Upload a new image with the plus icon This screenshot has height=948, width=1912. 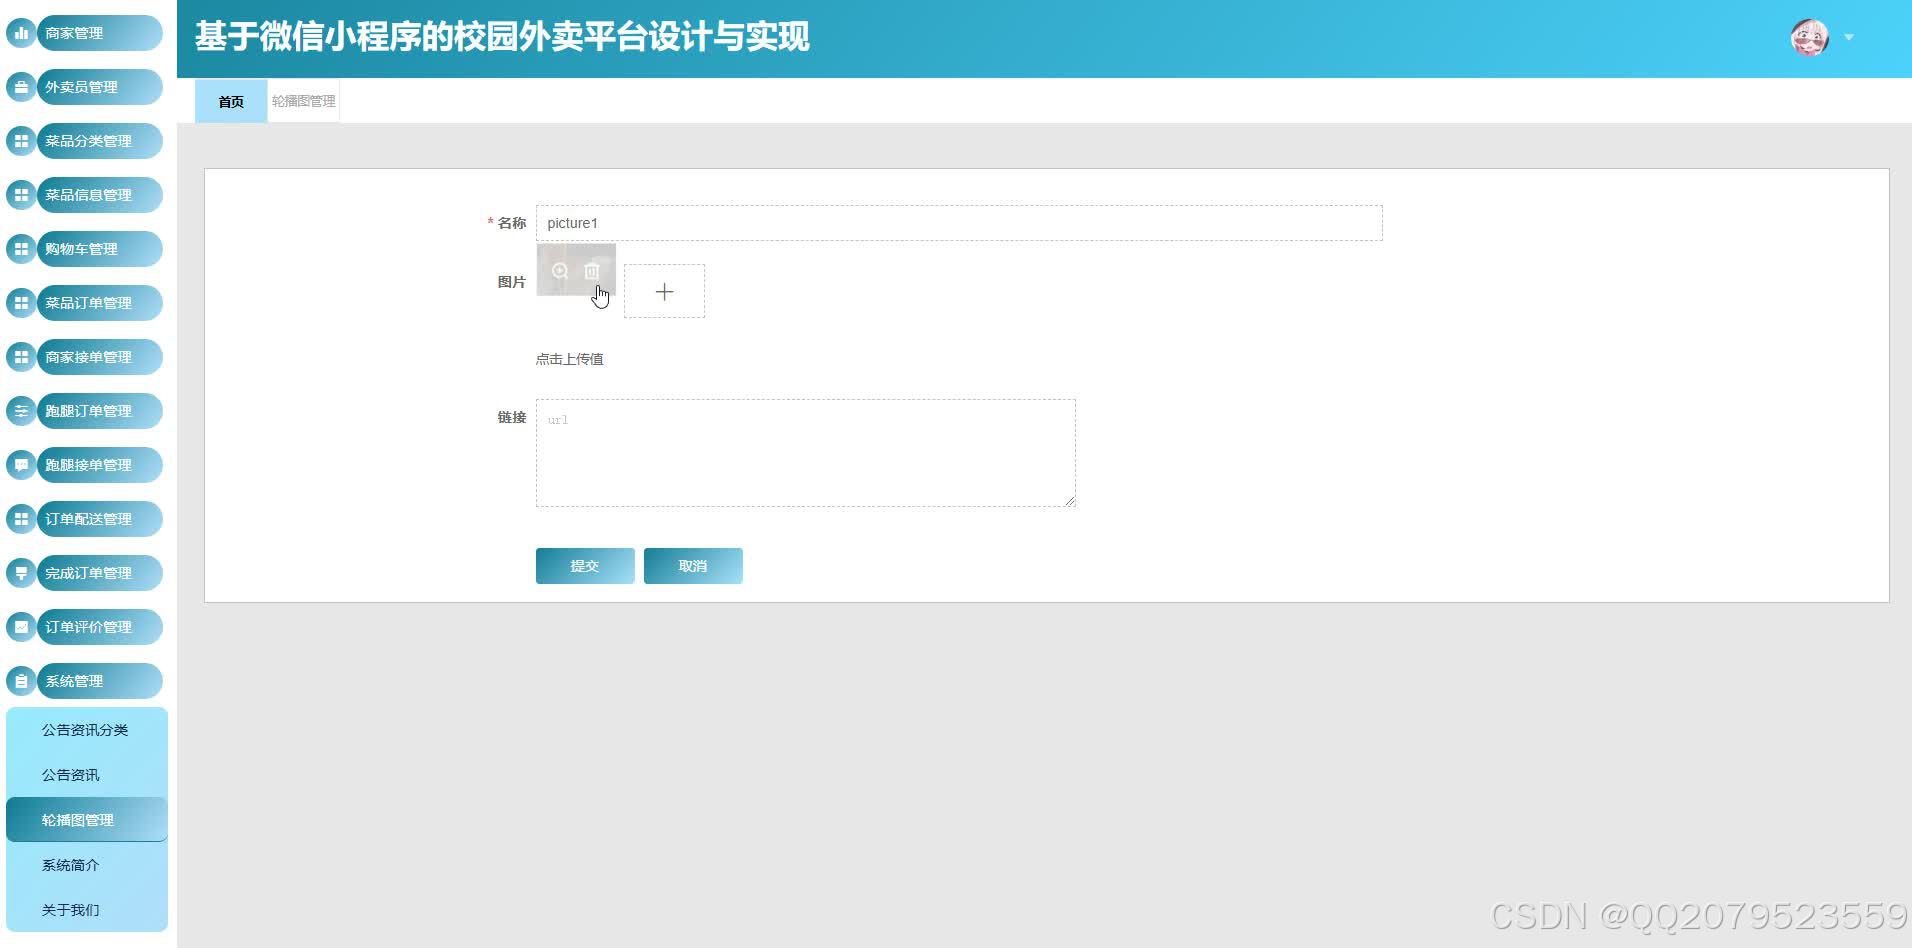pos(664,291)
